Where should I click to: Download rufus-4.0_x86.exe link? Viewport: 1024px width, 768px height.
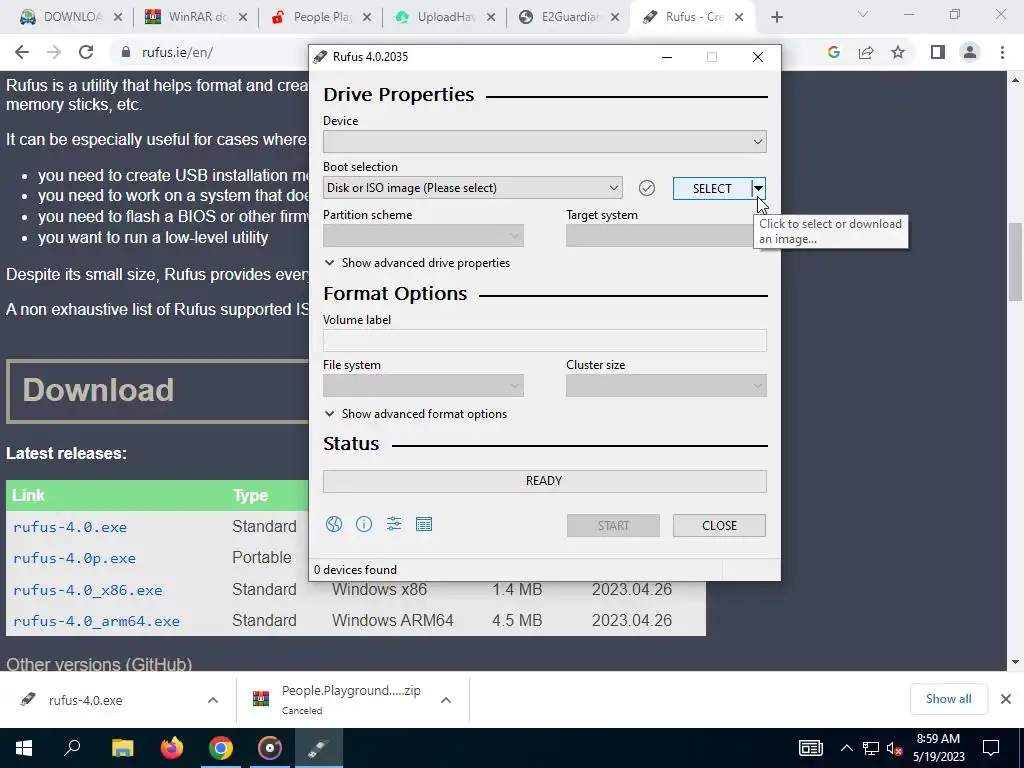(88, 590)
